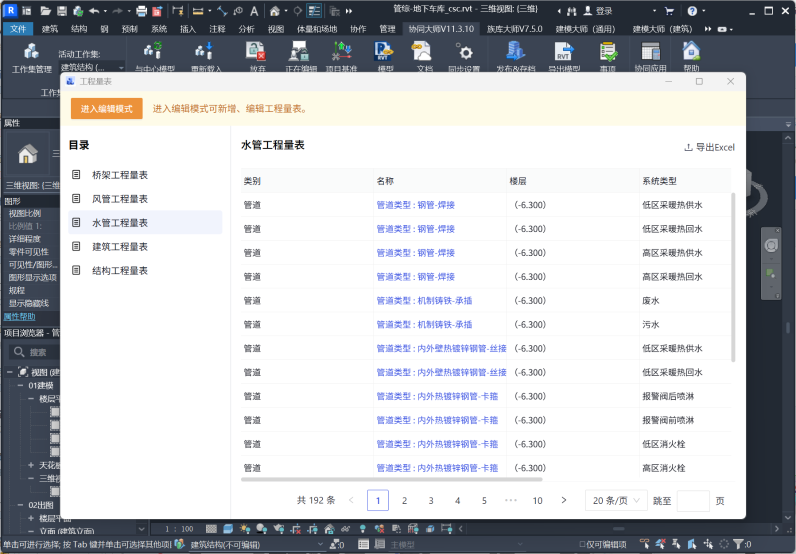Click the 进入编辑模式 orange button
This screenshot has width=796, height=554.
tap(107, 108)
